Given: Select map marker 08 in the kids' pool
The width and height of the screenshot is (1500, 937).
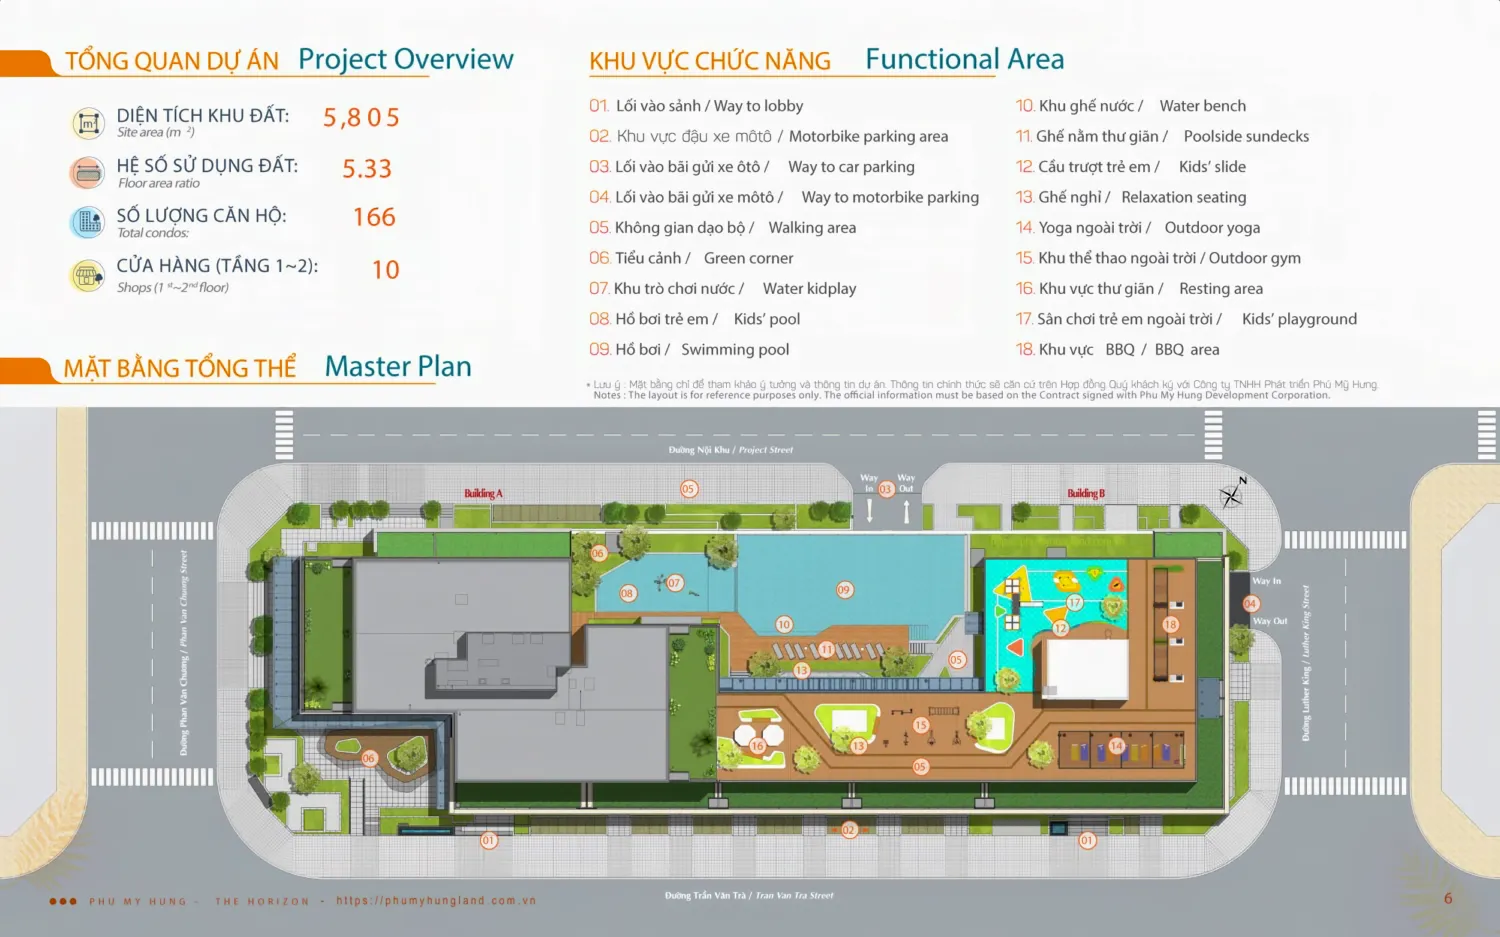Looking at the screenshot, I should [627, 593].
